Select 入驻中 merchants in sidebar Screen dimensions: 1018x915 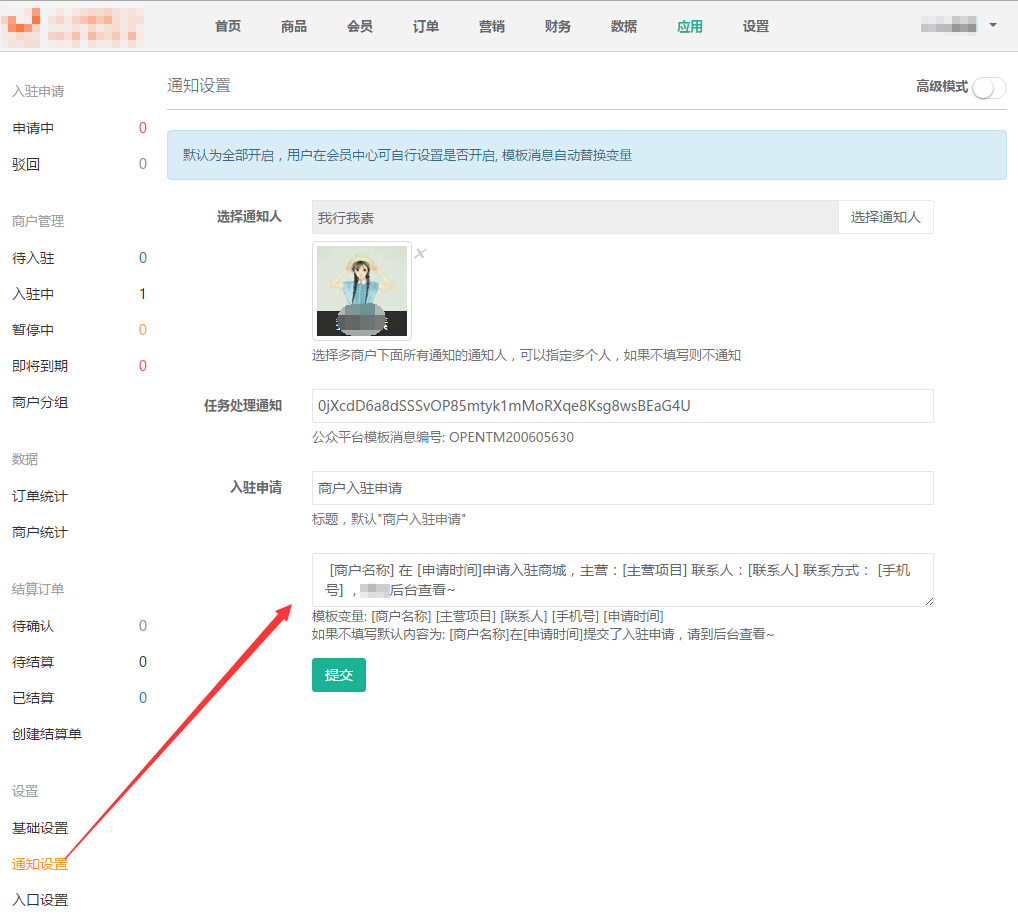tap(33, 294)
